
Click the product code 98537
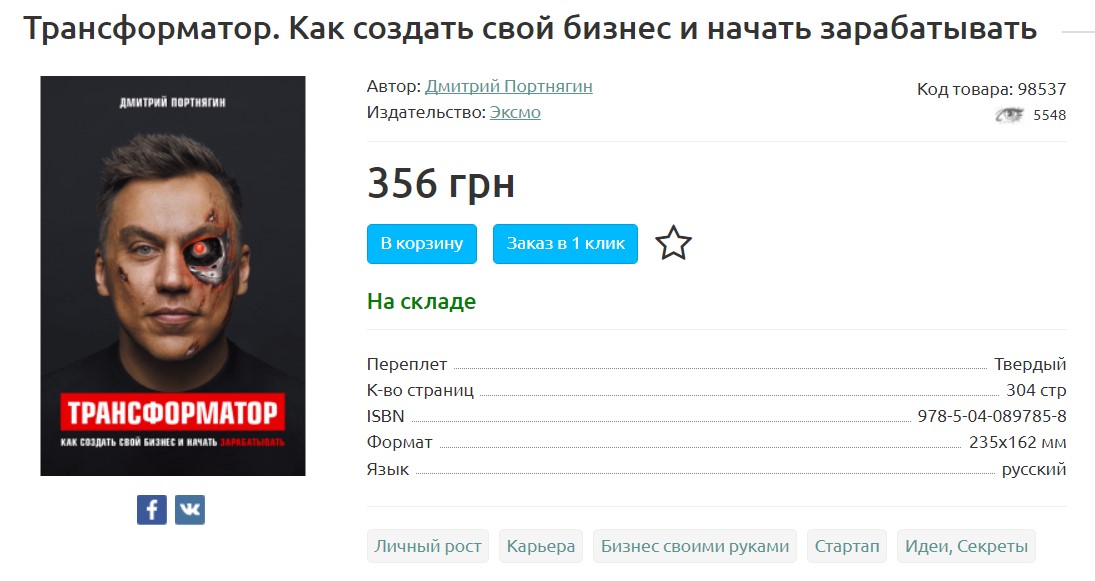click(1042, 89)
